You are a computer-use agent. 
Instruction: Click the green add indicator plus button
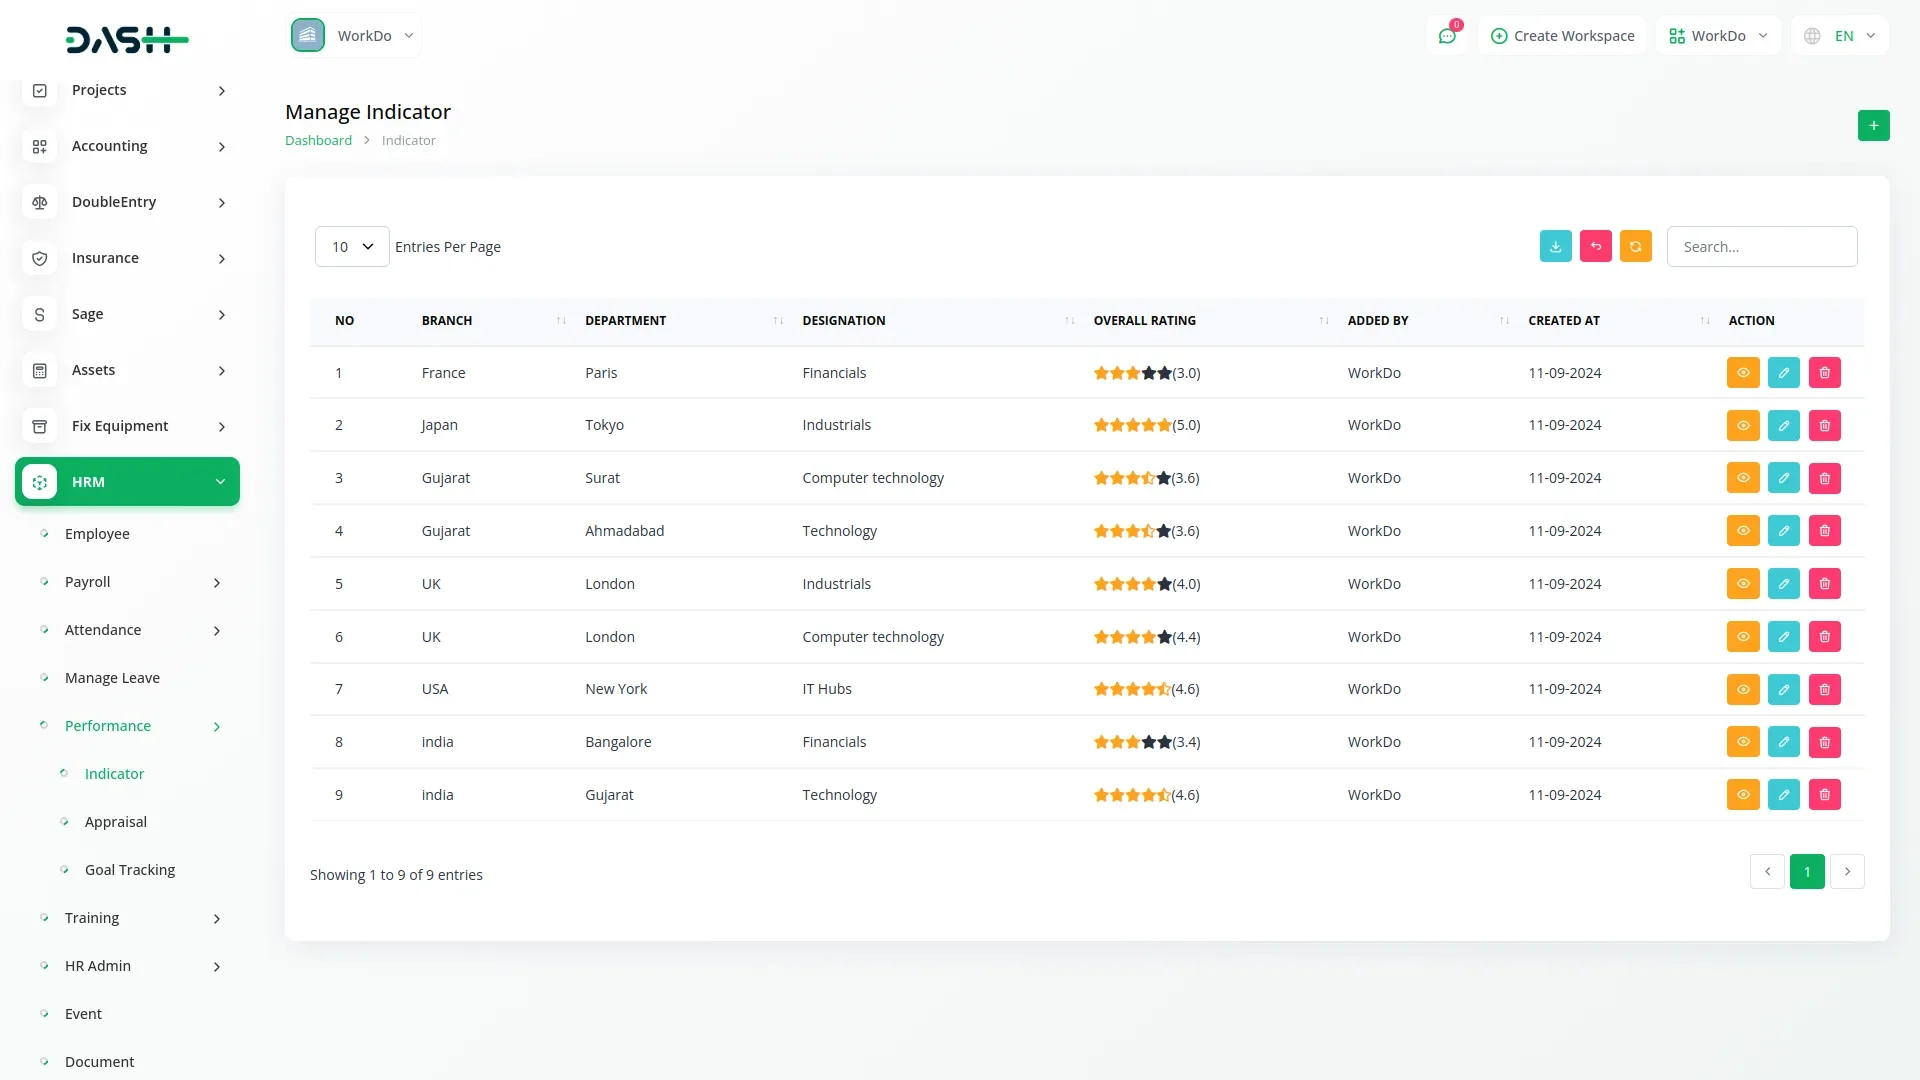click(1873, 126)
